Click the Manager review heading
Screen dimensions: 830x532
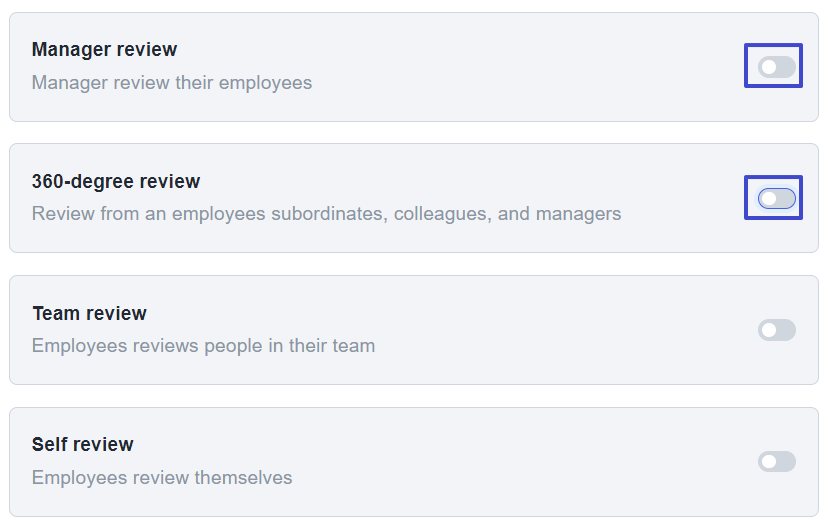click(x=104, y=49)
